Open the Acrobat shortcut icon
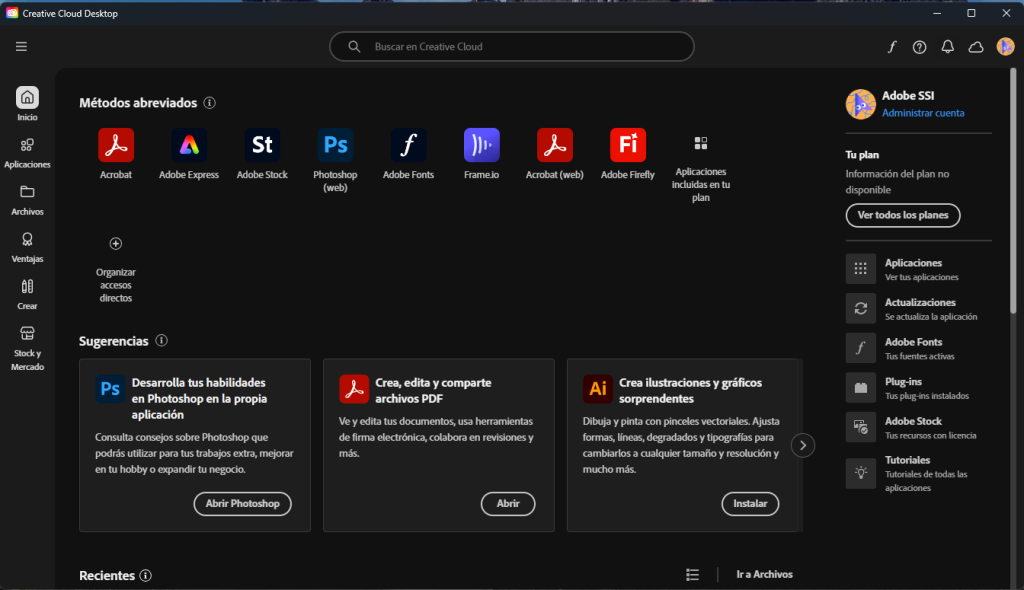 [x=116, y=146]
